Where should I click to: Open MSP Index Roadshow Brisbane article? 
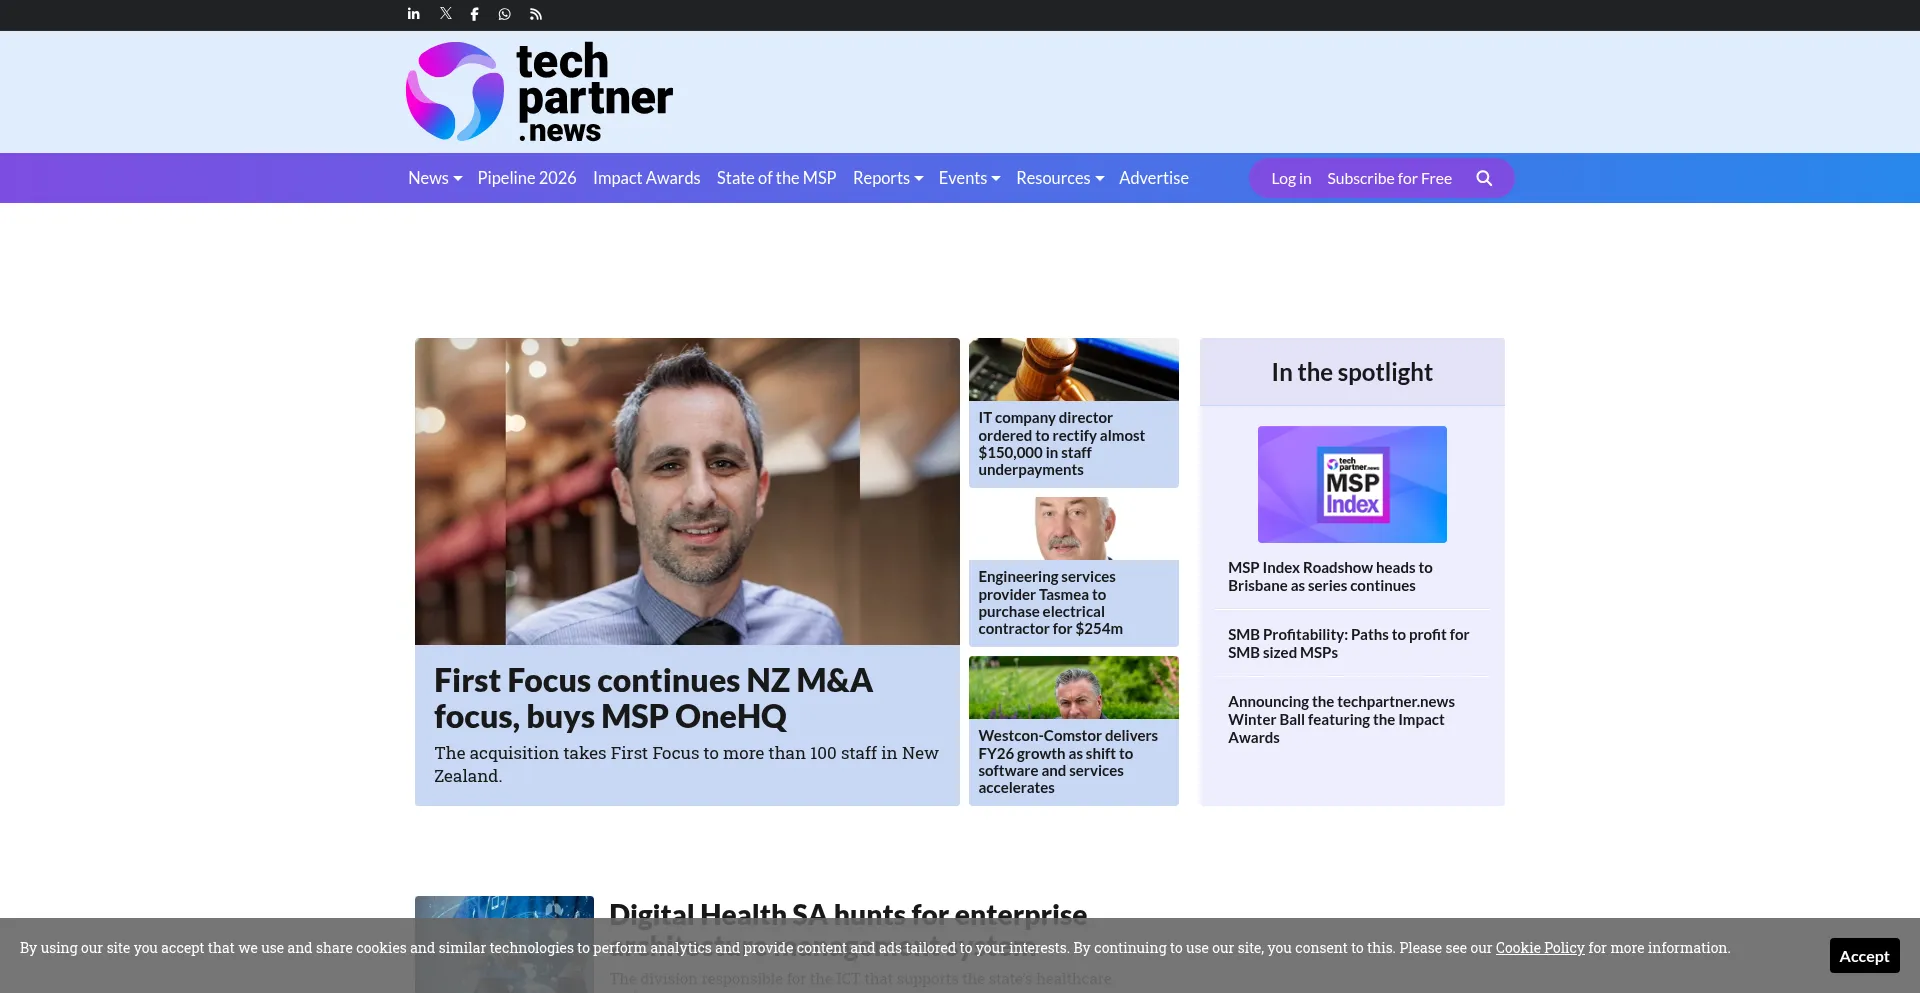[x=1330, y=577]
